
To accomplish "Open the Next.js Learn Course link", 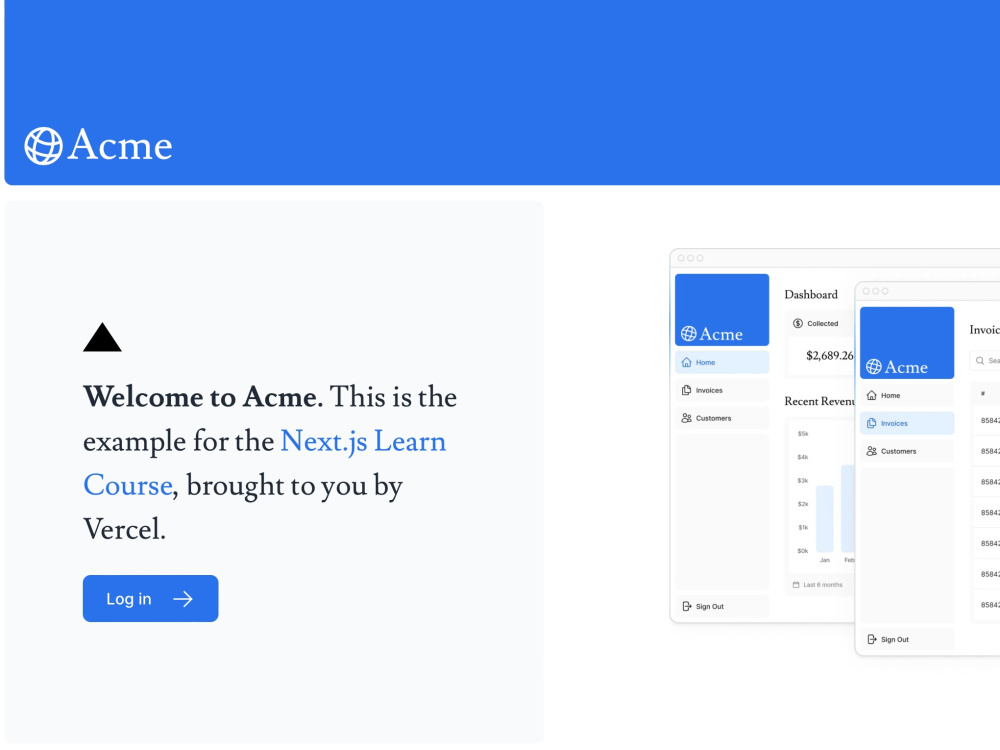I will point(264,463).
